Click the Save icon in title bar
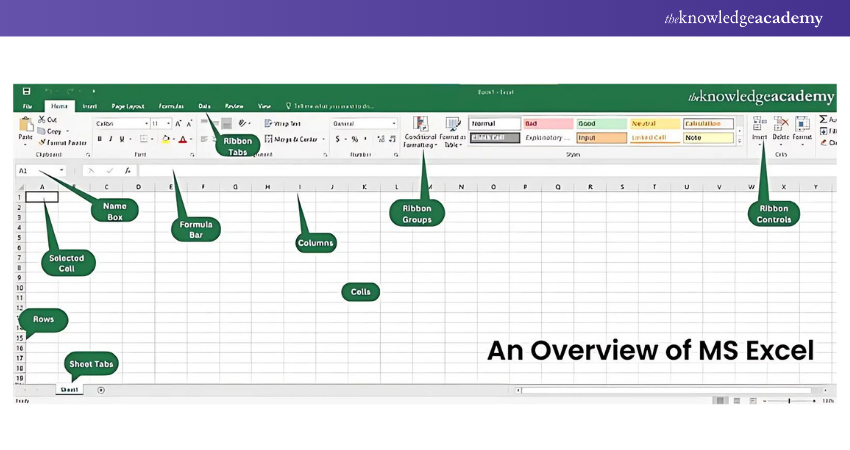Viewport: 850px width, 450px height. click(26, 91)
